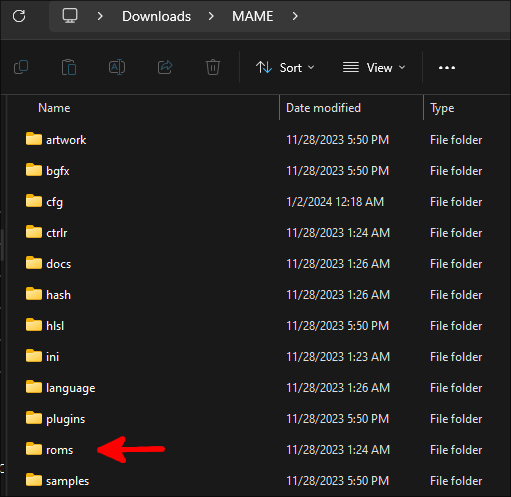Click the This PC monitor icon
This screenshot has width=511, height=497.
click(x=70, y=16)
